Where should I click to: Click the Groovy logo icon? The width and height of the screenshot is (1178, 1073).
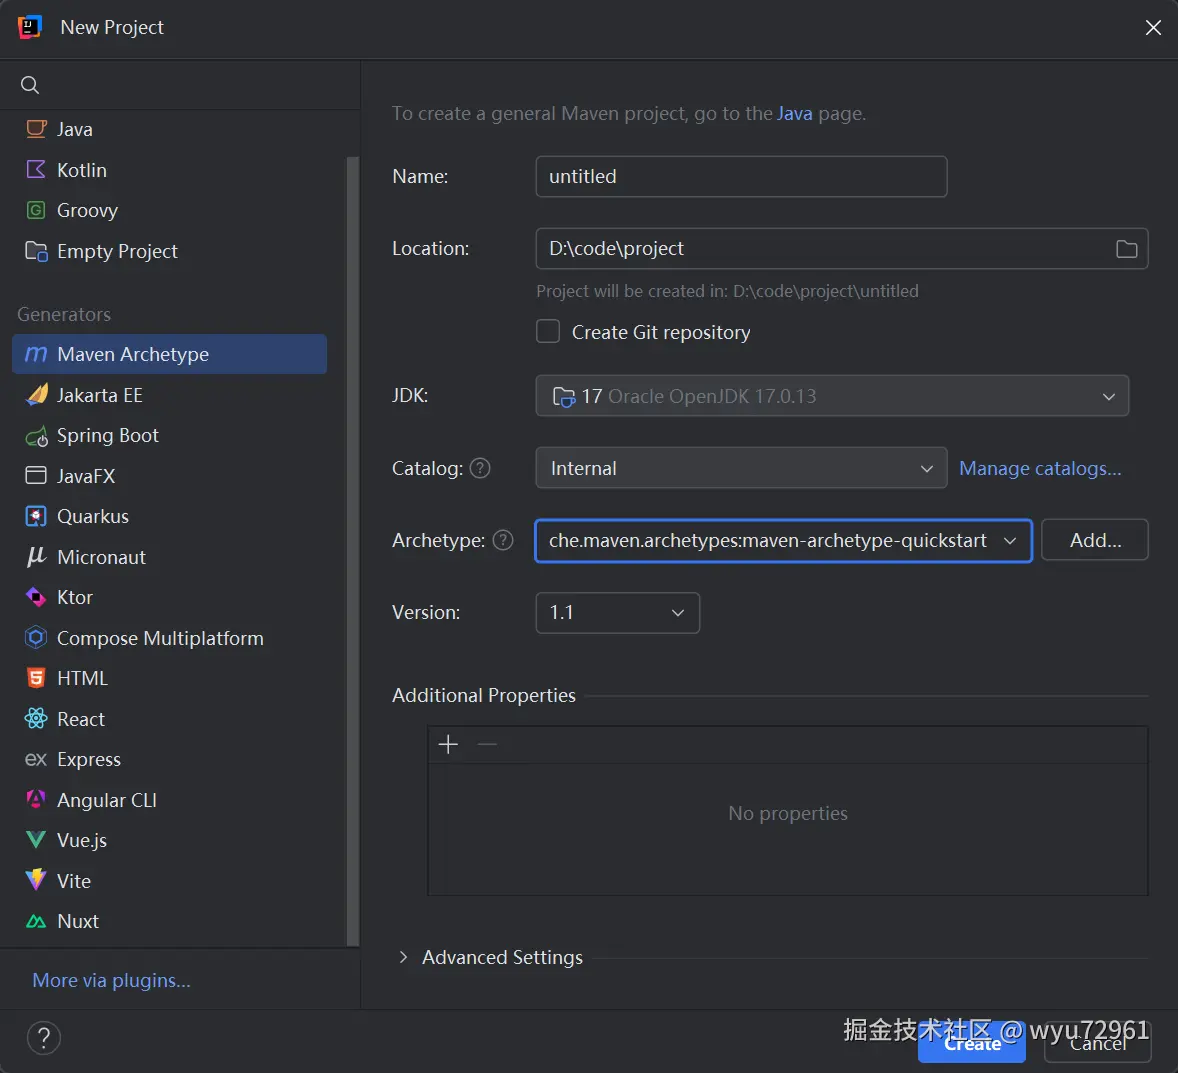click(x=36, y=210)
